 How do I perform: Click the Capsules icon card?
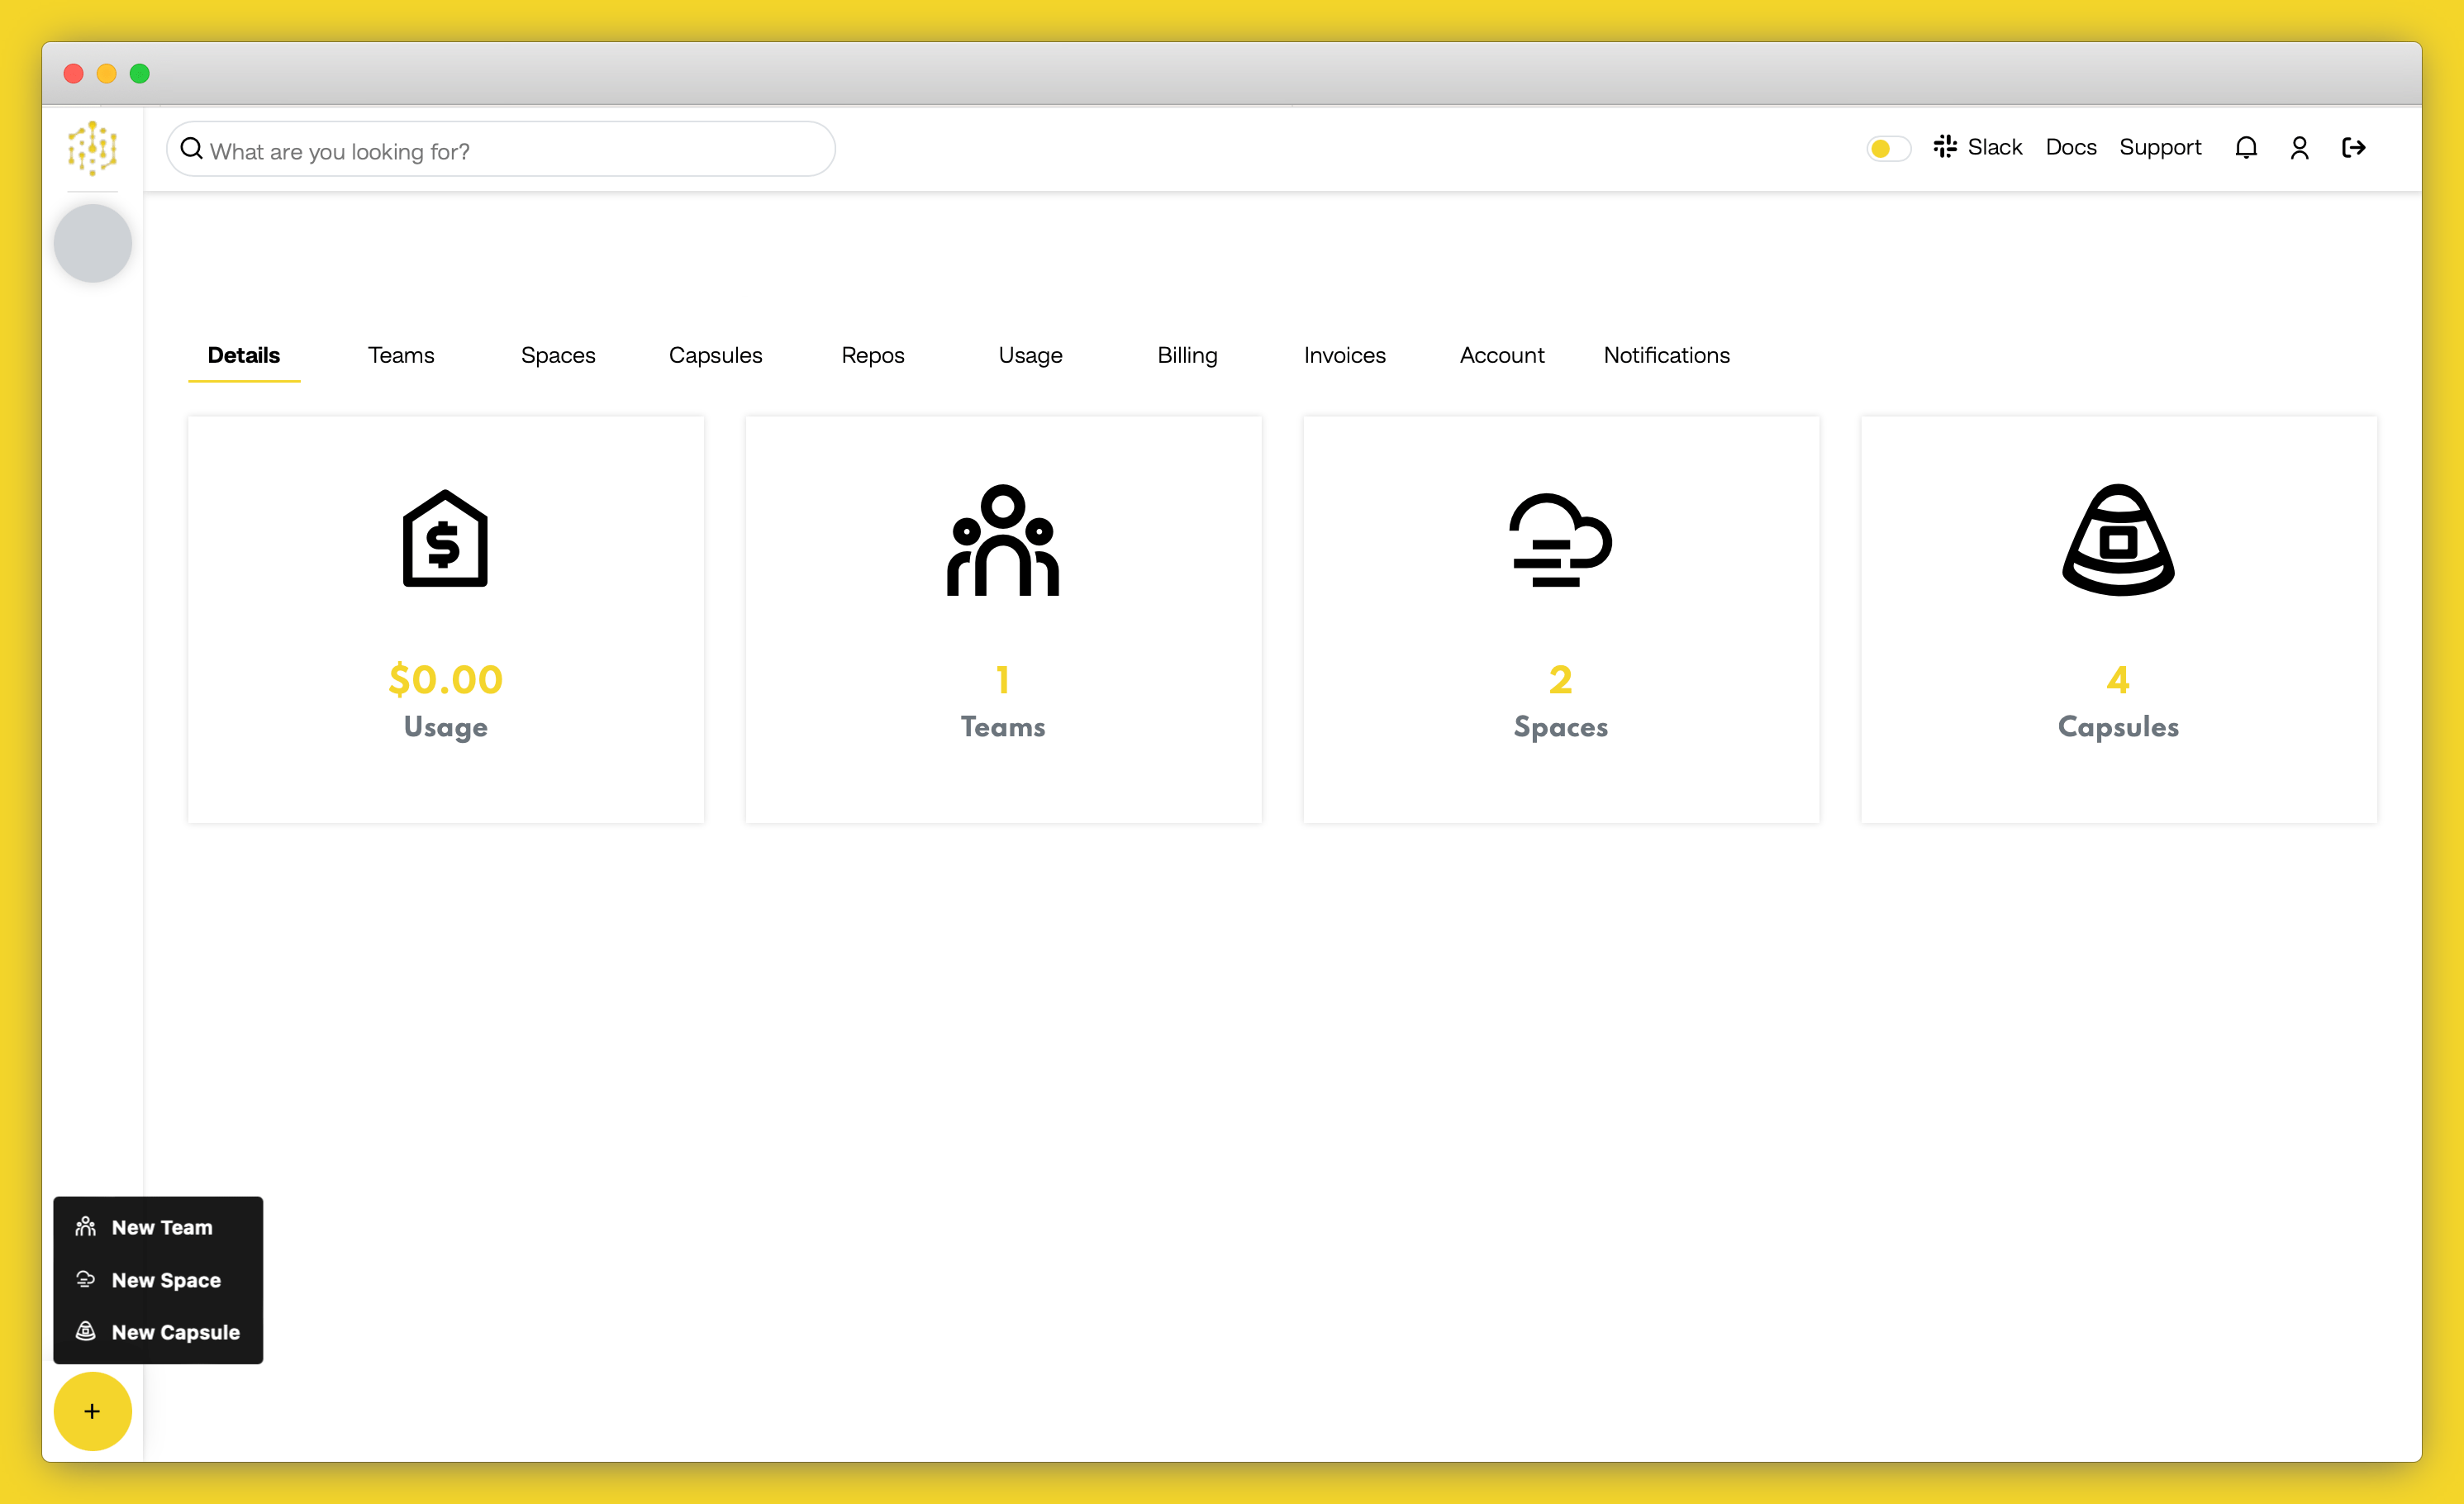(x=2119, y=616)
